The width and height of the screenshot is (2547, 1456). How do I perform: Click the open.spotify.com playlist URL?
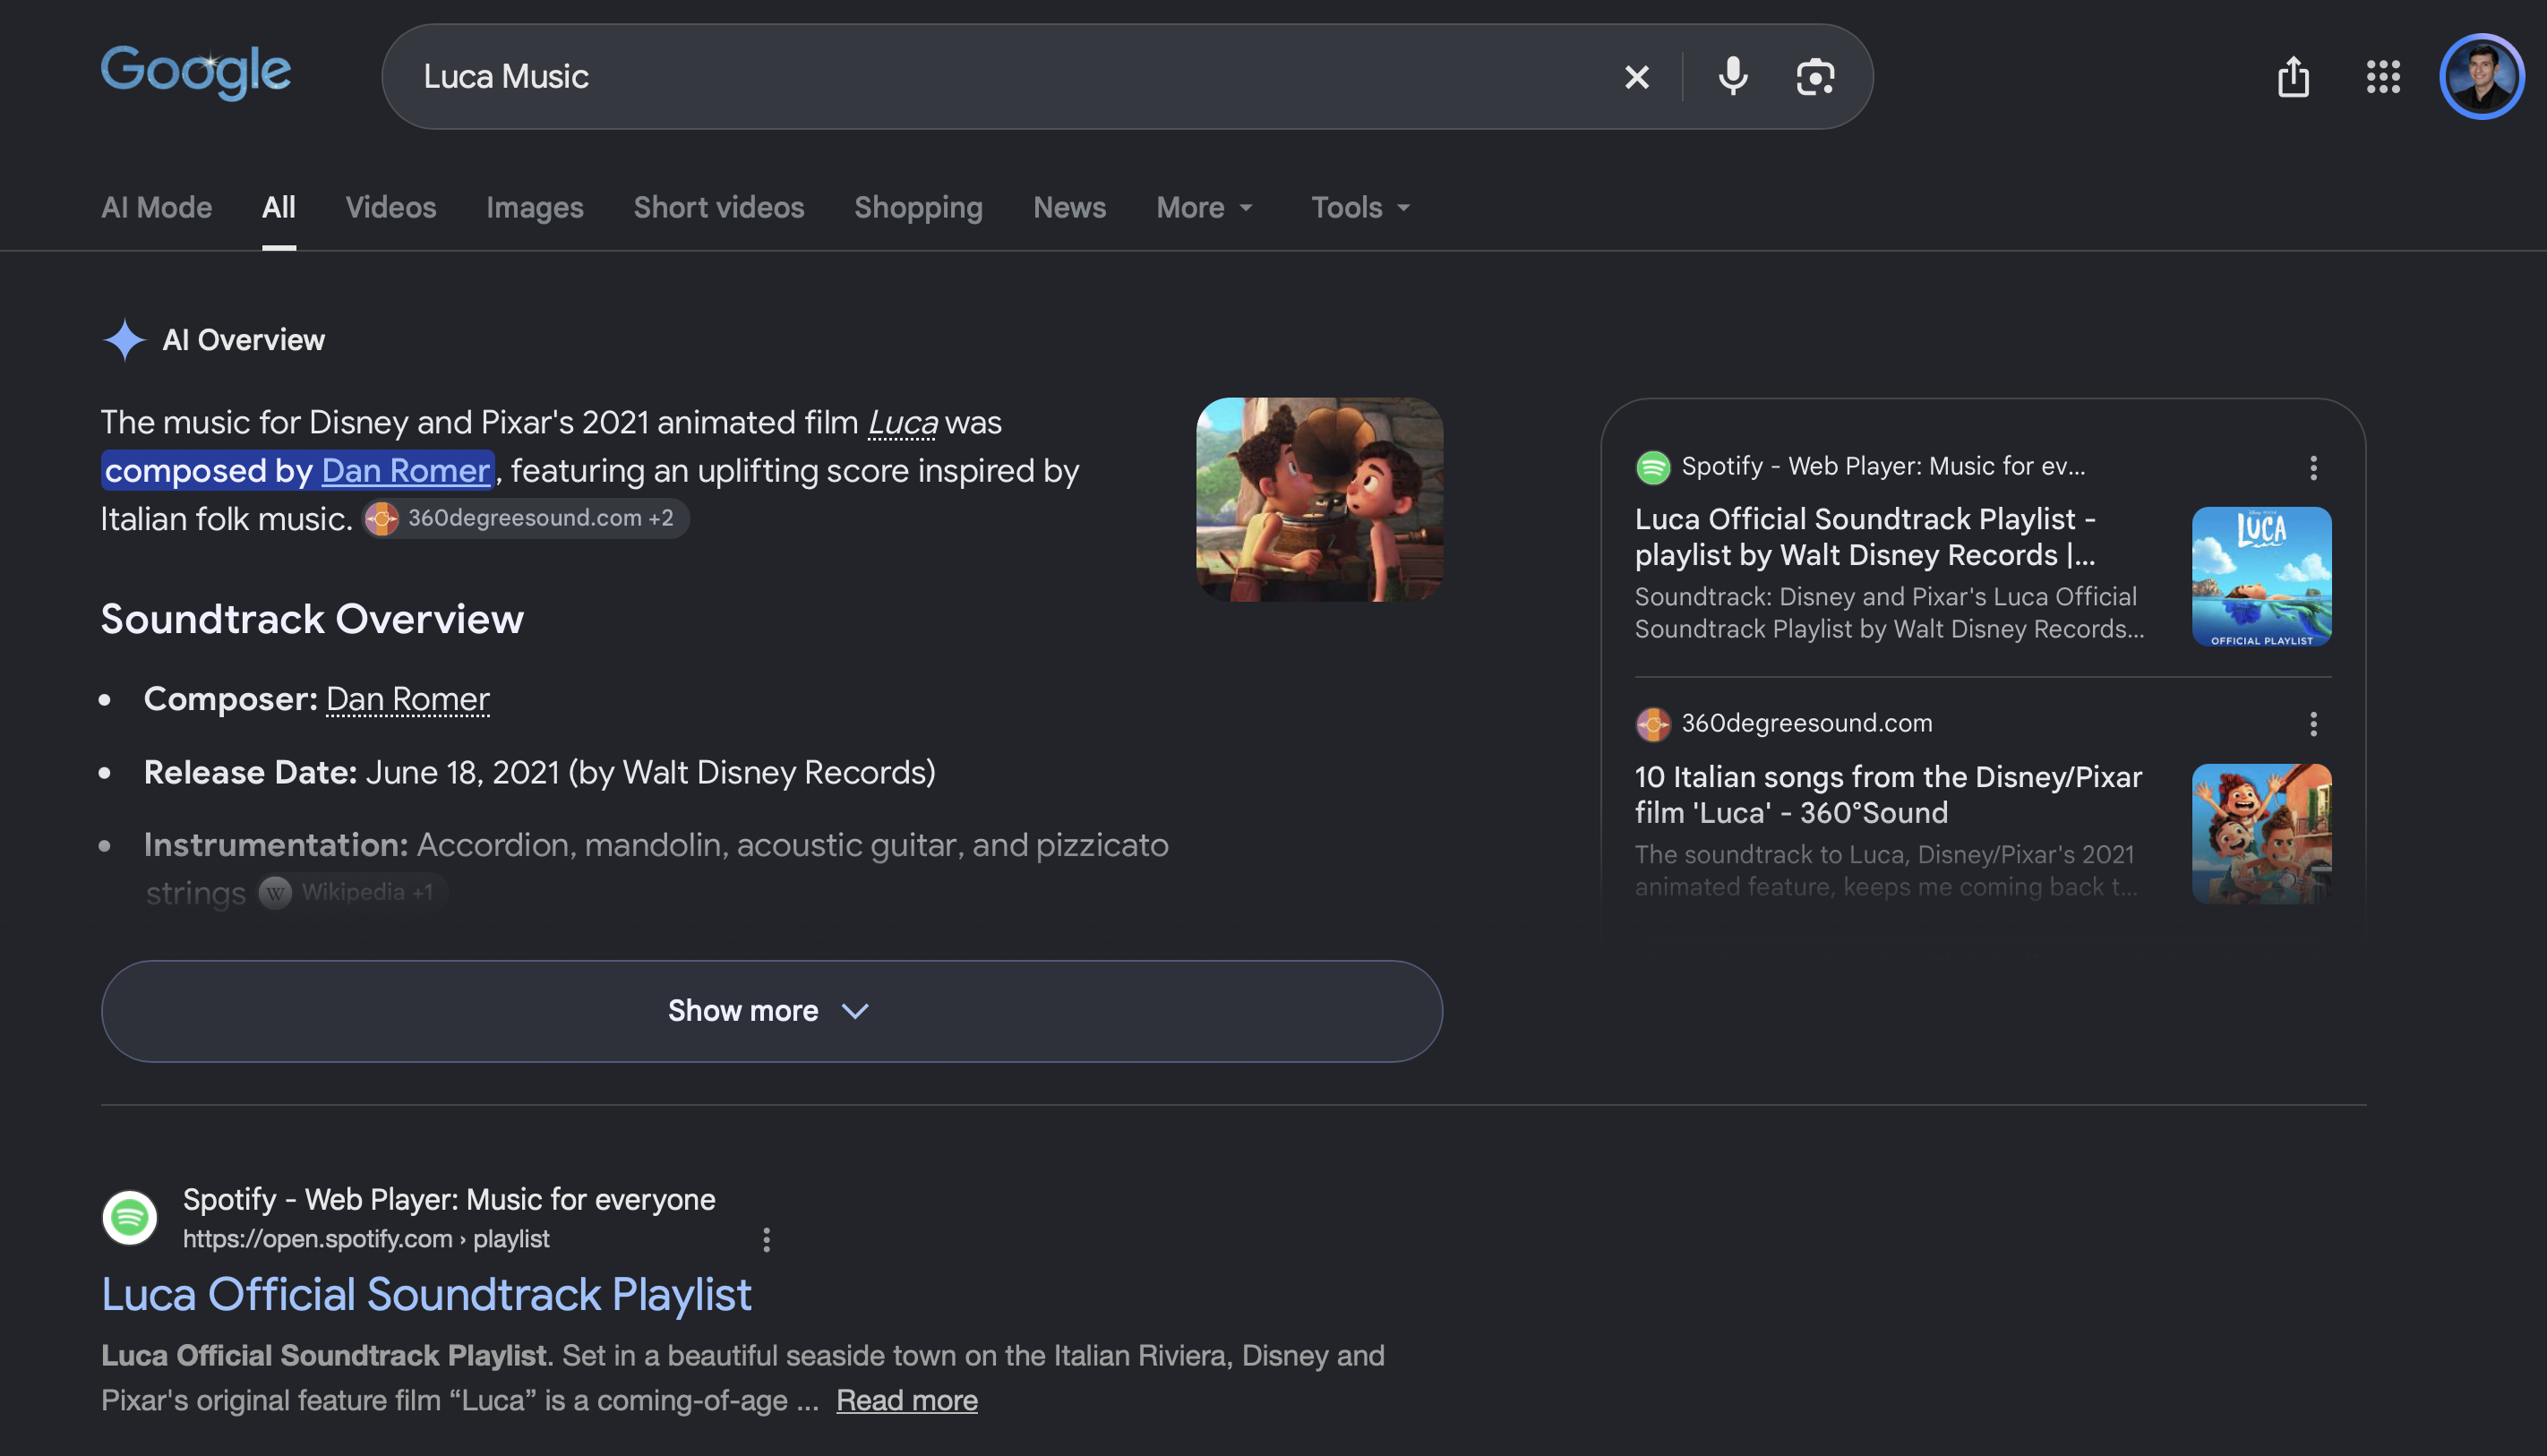366,1239
